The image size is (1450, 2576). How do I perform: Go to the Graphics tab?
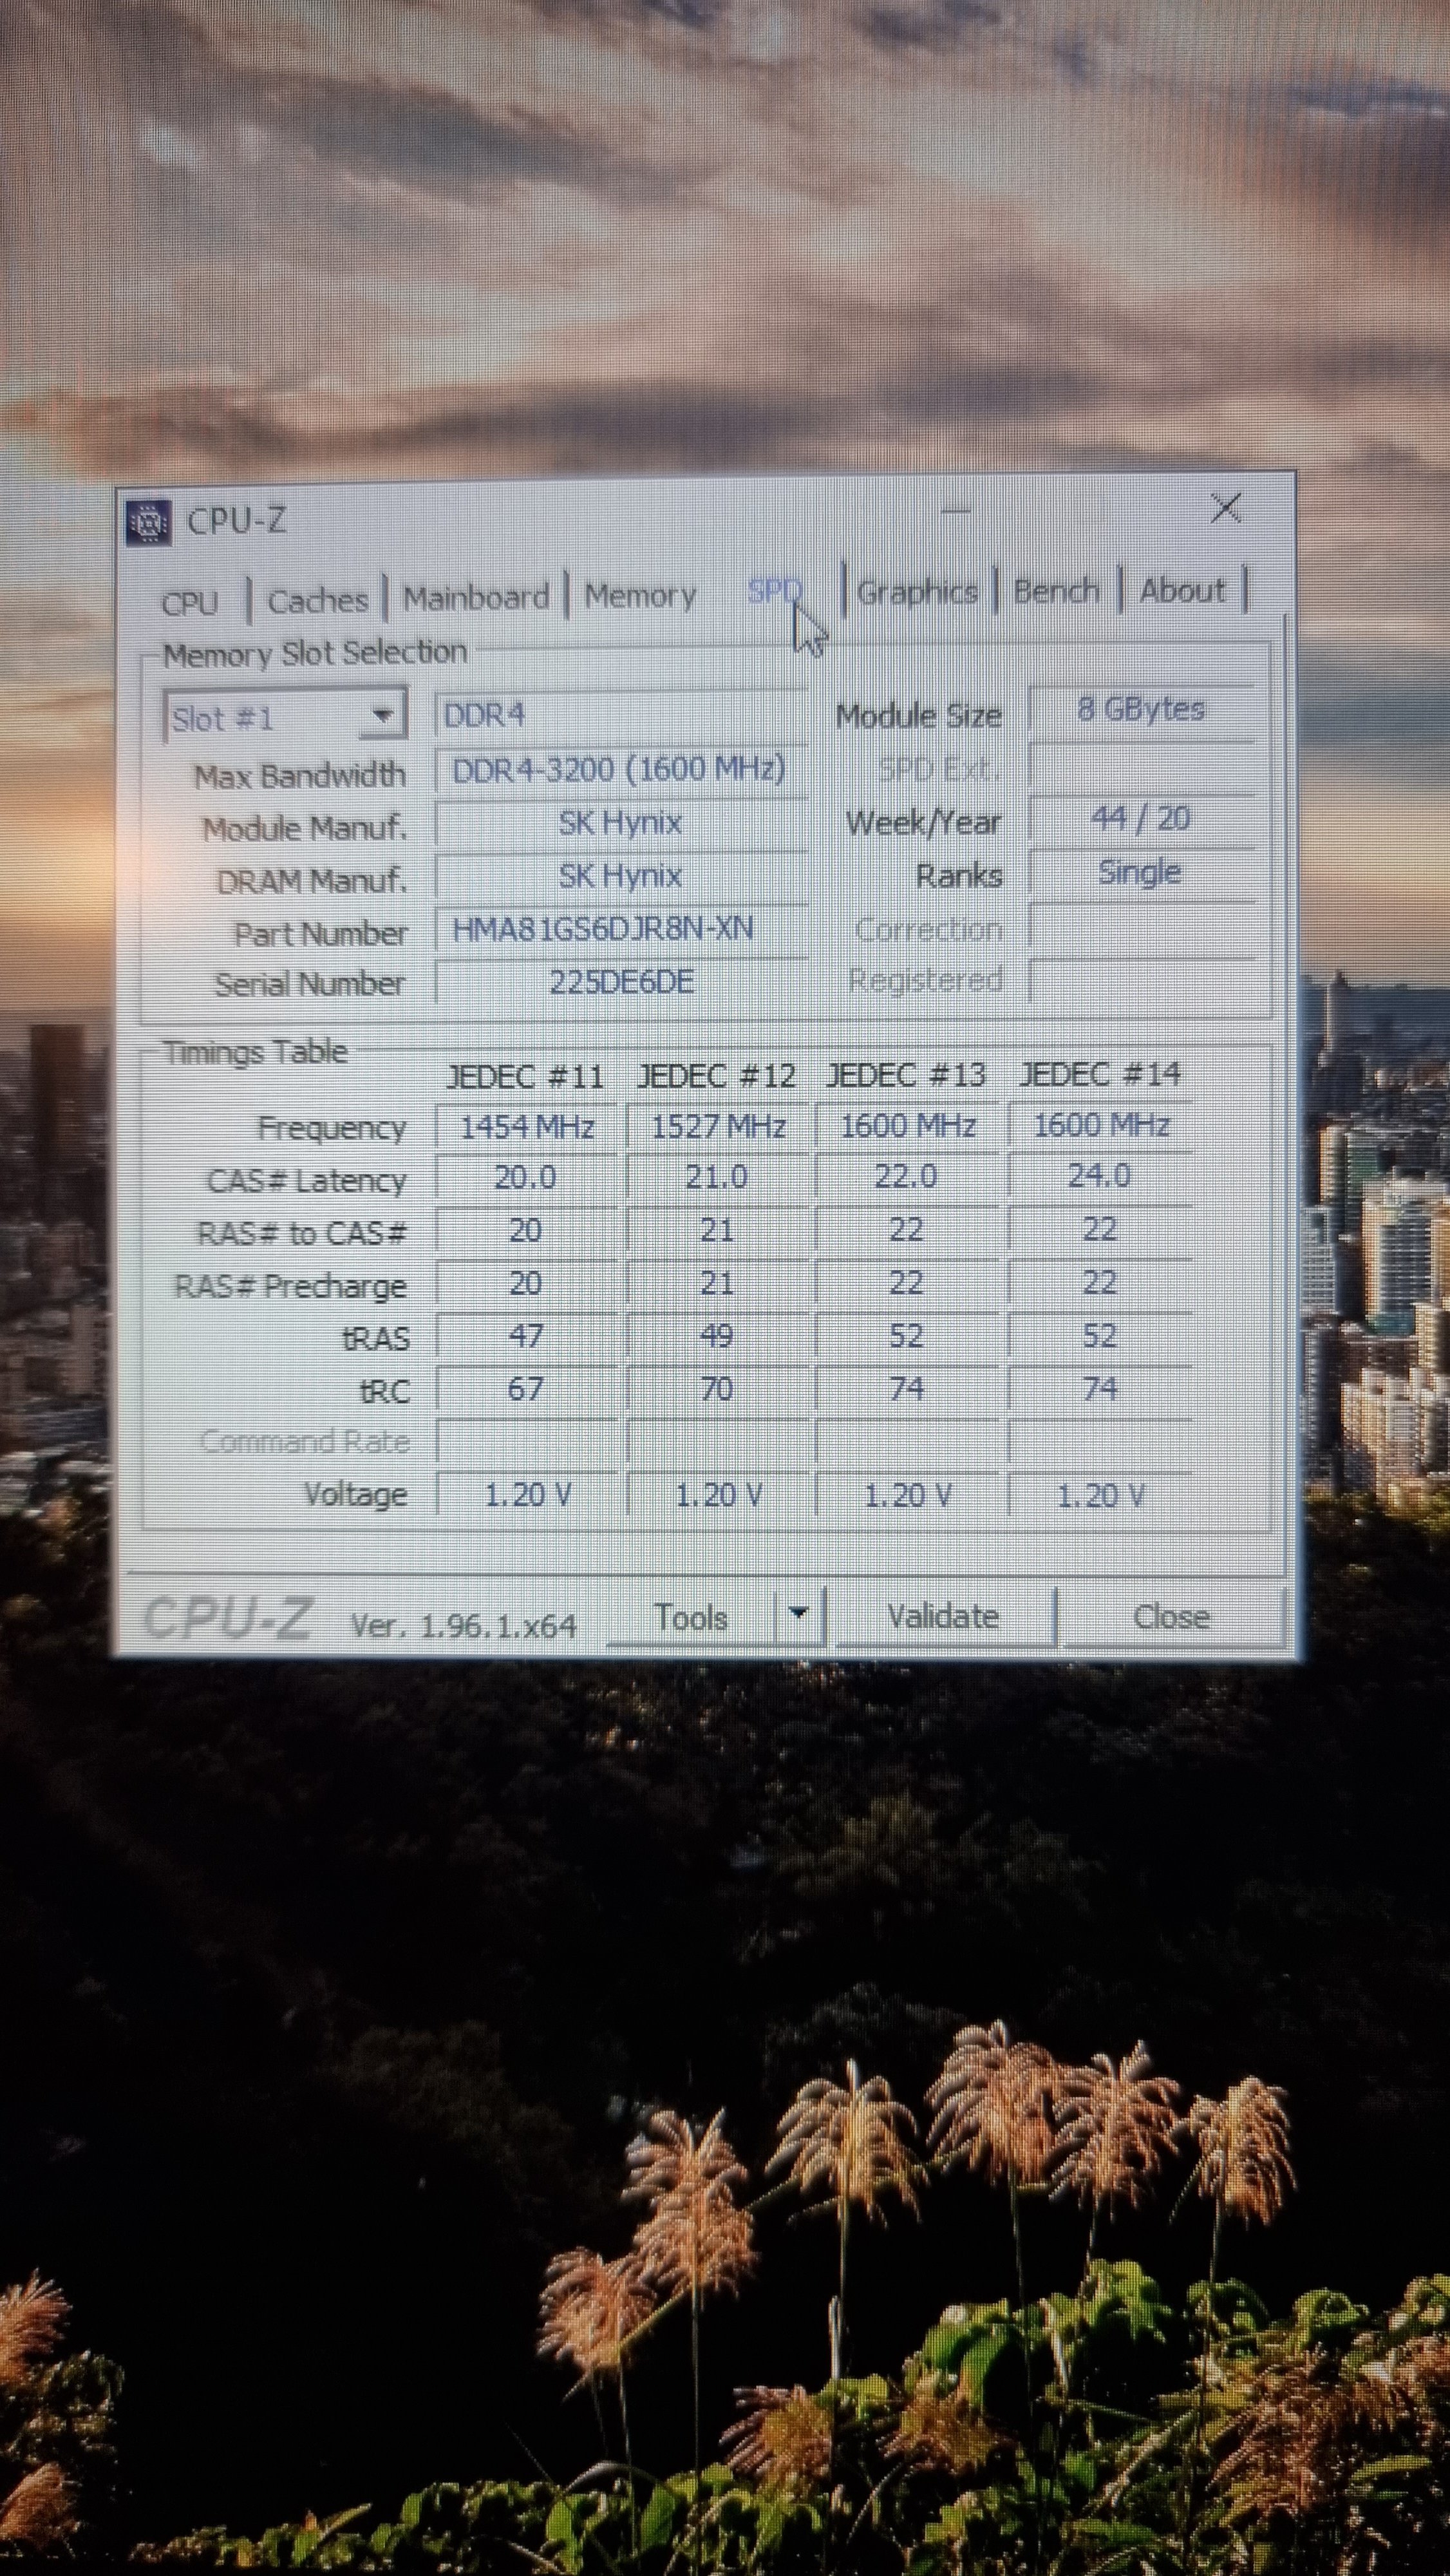point(917,592)
